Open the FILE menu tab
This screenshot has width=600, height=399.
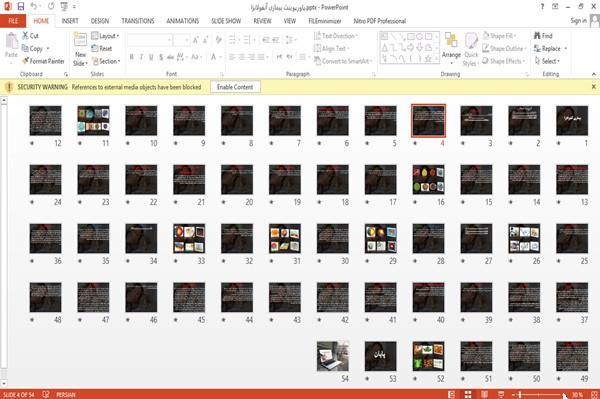(x=13, y=21)
